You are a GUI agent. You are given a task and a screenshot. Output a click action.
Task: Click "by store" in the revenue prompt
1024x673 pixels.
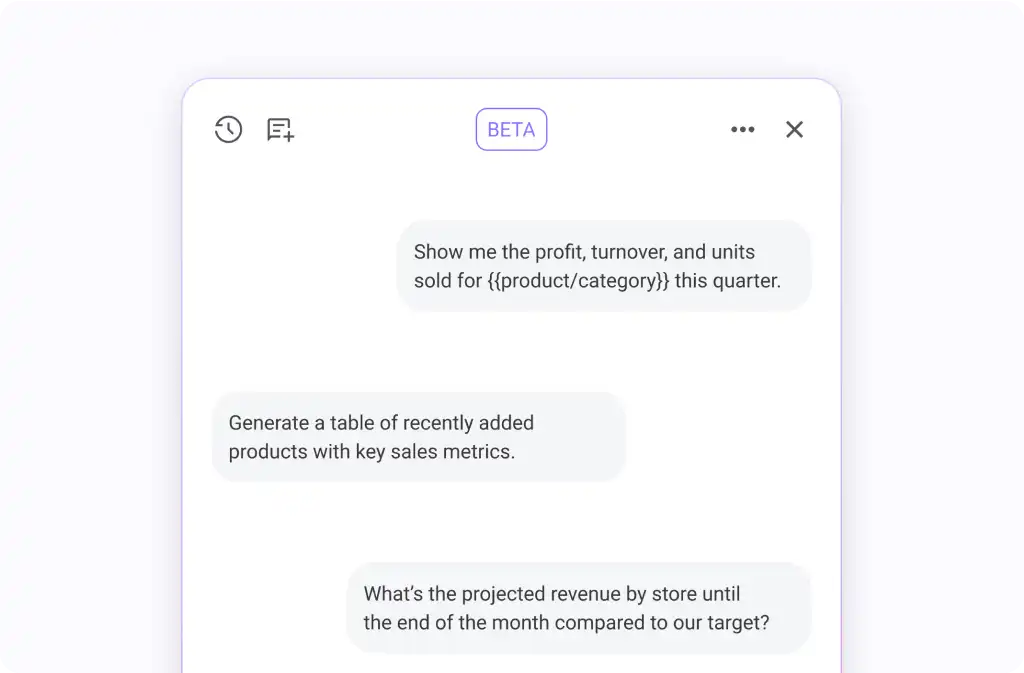pyautogui.click(x=659, y=594)
